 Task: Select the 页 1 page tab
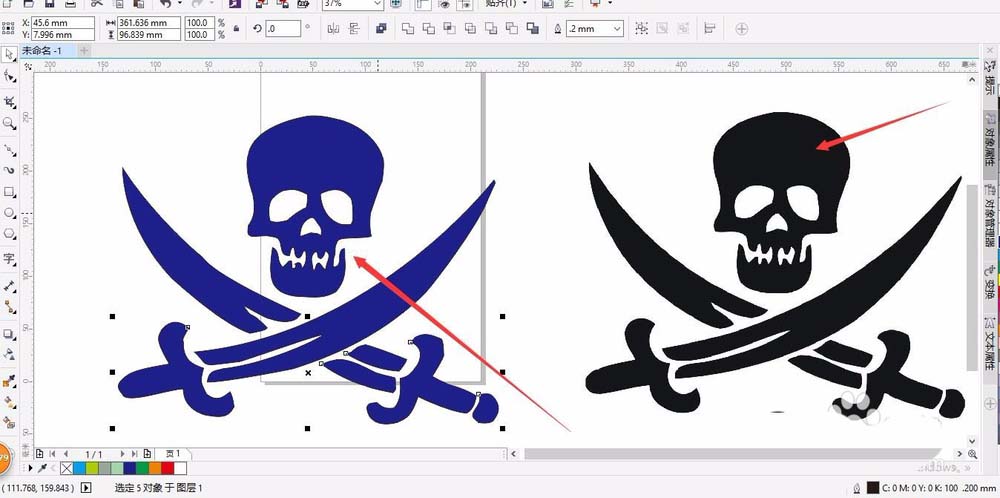coord(173,453)
